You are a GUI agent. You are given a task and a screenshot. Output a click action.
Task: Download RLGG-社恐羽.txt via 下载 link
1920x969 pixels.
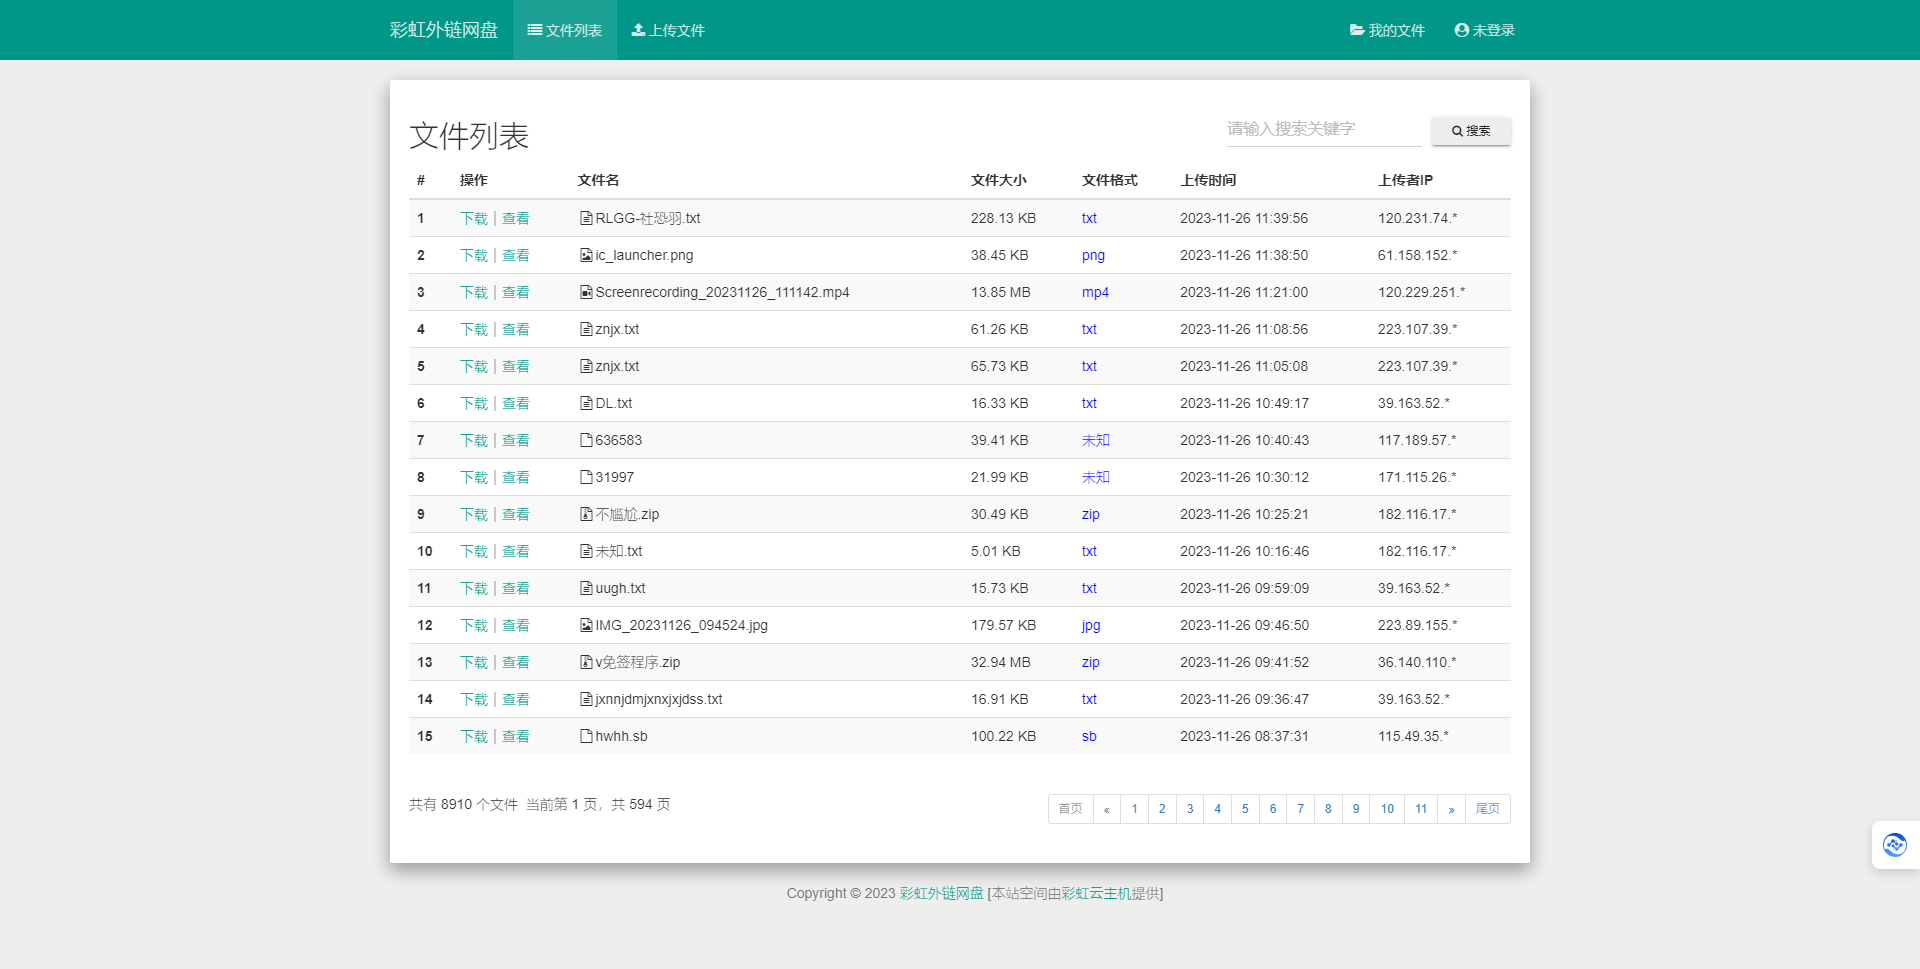coord(474,218)
